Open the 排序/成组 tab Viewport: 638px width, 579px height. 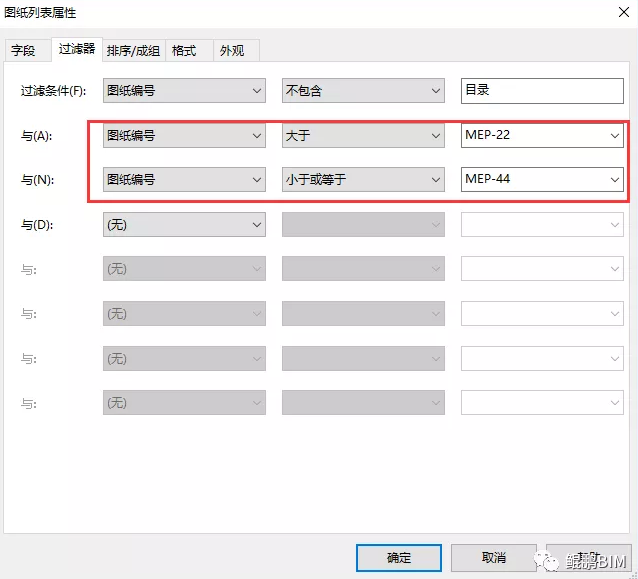[133, 50]
